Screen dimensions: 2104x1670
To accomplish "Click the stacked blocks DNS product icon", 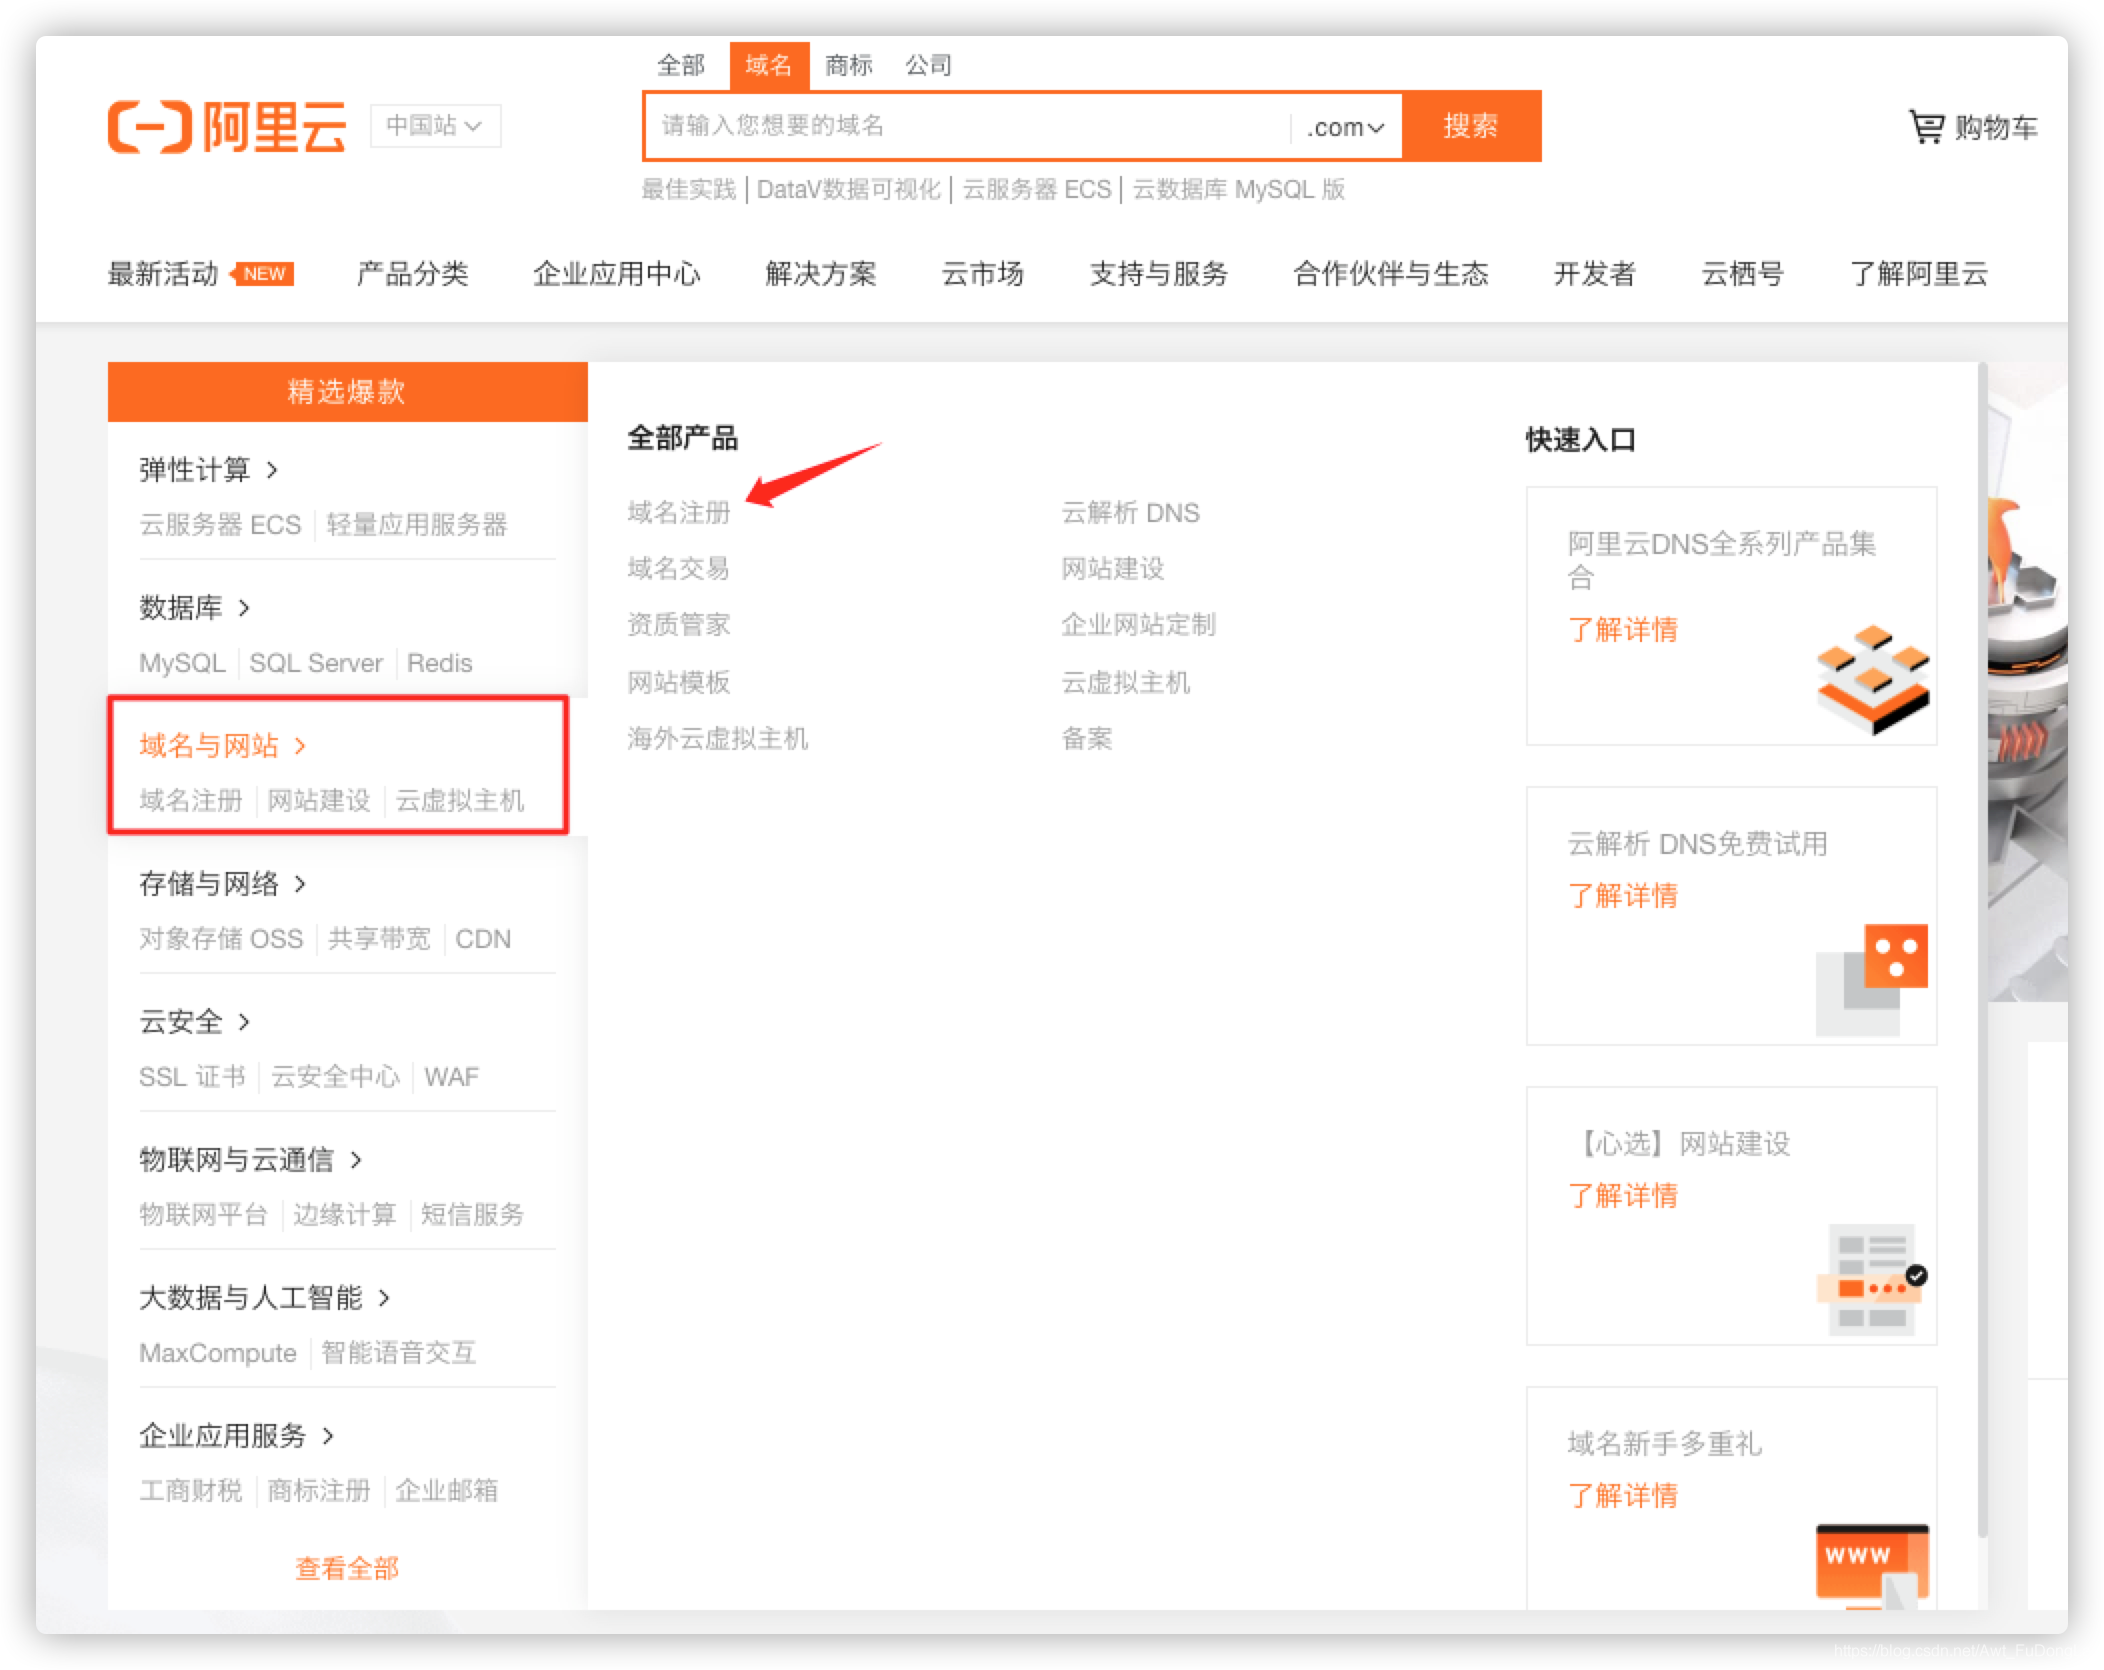I will 1871,679.
